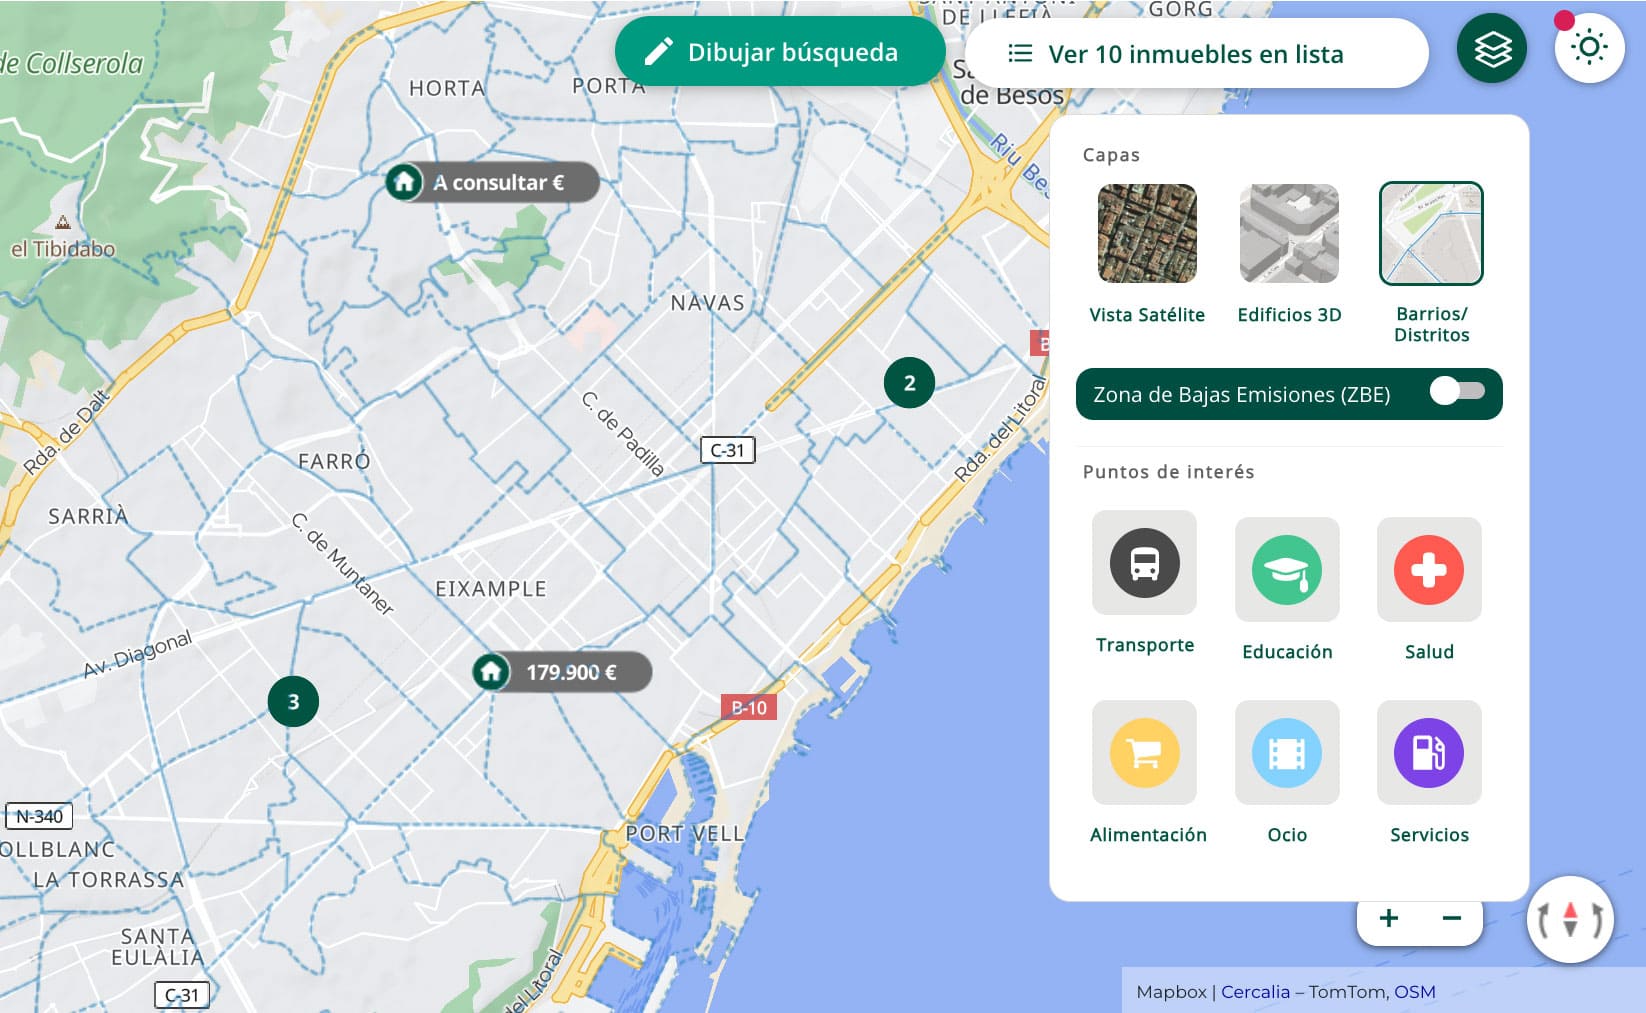Open the Cercalia attribution link
Image resolution: width=1646 pixels, height=1013 pixels.
1254,991
